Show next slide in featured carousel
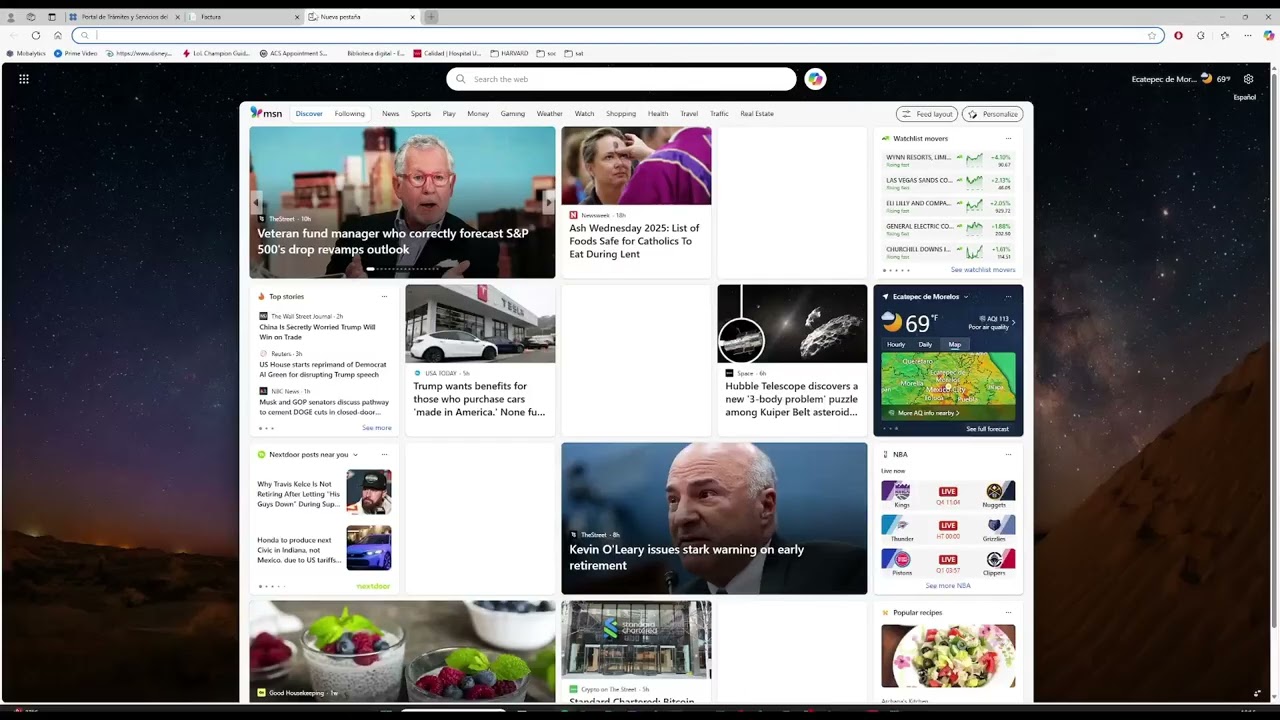 point(548,202)
